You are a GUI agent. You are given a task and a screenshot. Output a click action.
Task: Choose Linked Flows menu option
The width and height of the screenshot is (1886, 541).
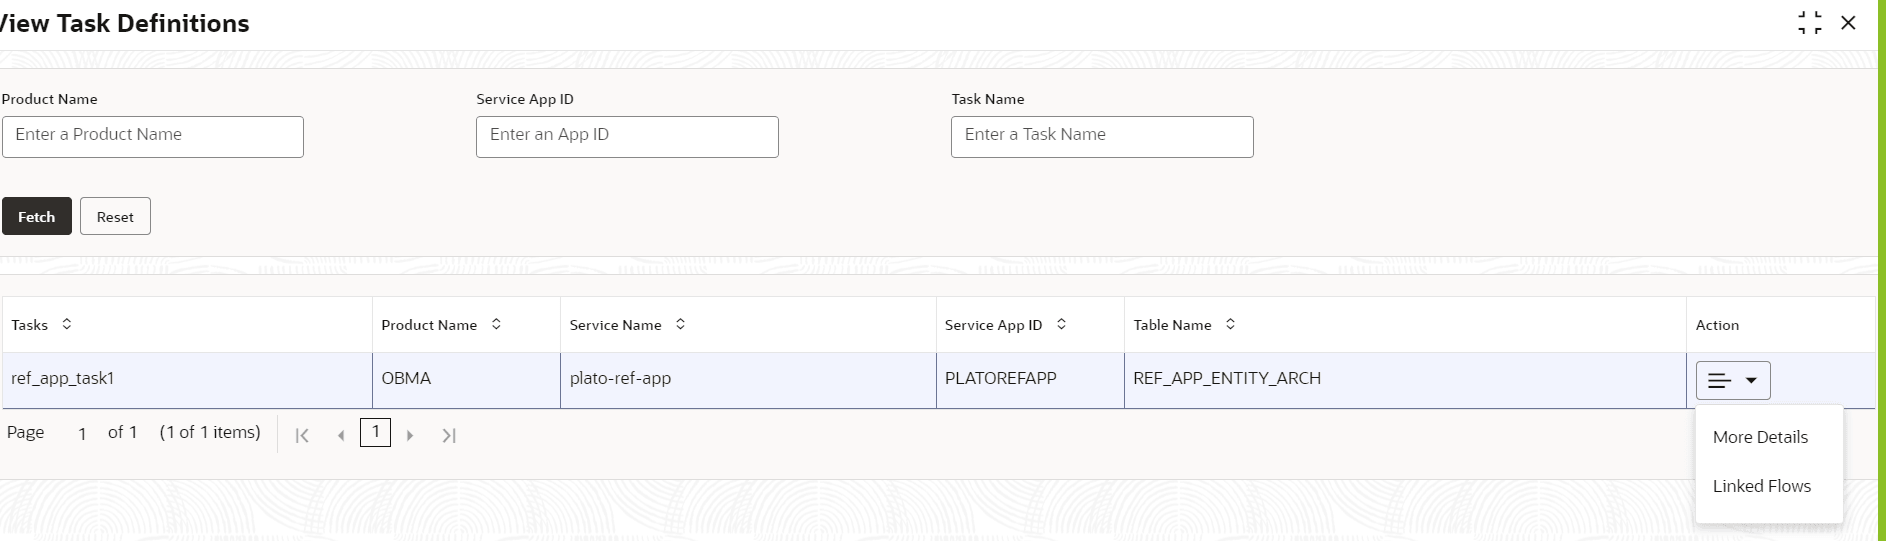click(1761, 486)
